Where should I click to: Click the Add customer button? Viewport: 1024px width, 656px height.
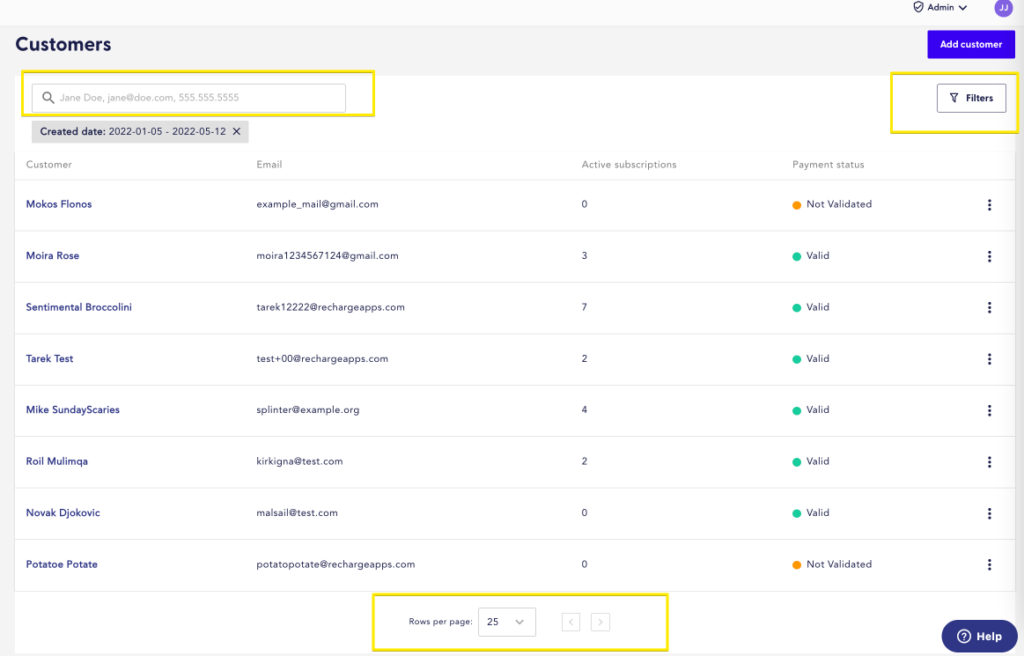(970, 45)
